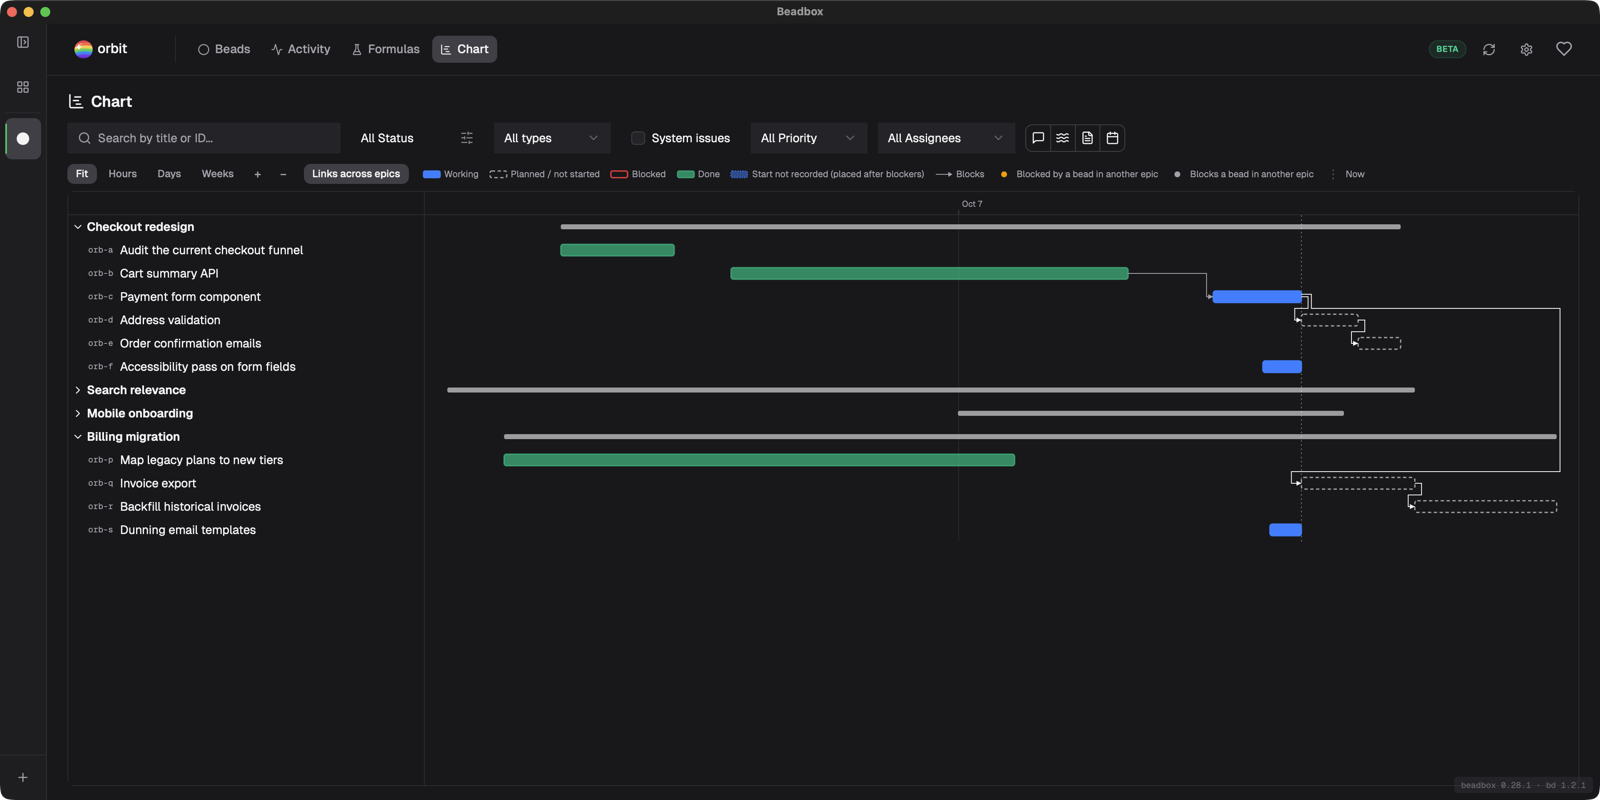Enable the System issues checkbox

click(638, 138)
